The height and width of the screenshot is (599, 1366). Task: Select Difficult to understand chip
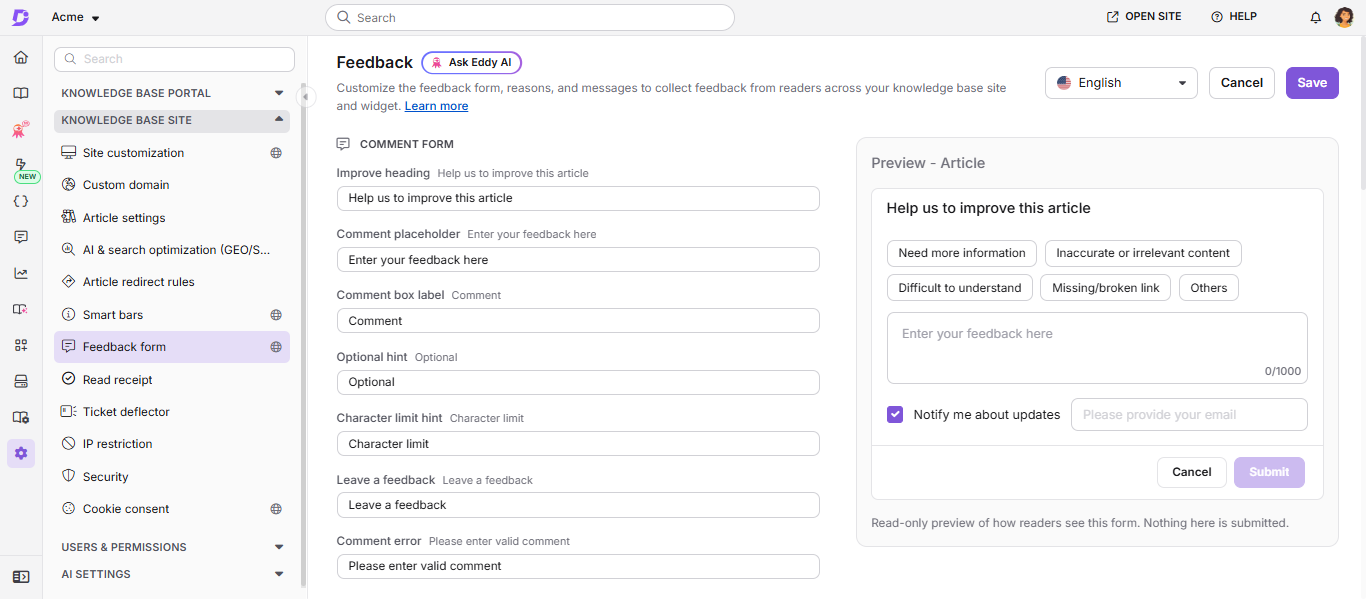[x=960, y=288]
